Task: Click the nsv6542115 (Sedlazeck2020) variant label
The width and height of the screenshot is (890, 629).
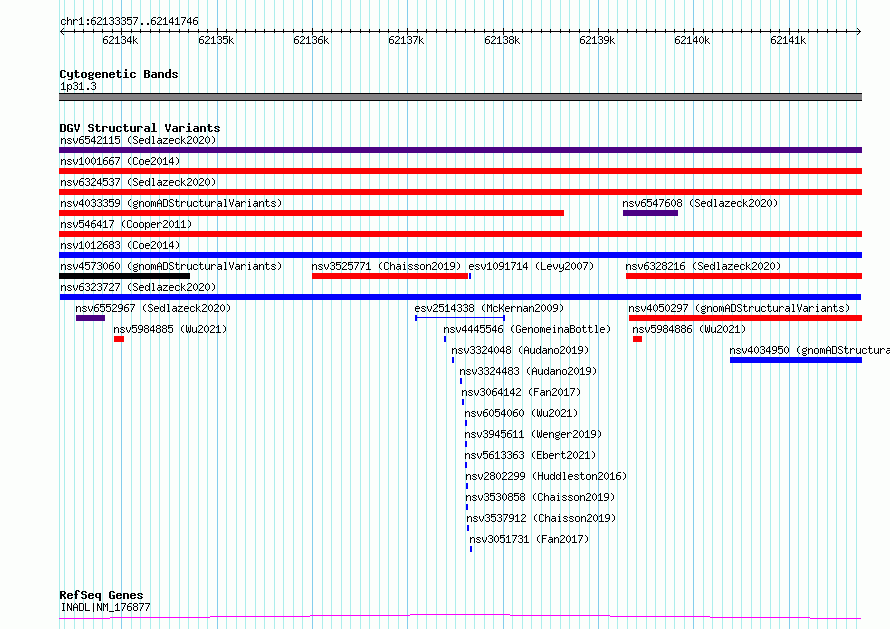Action: [138, 140]
